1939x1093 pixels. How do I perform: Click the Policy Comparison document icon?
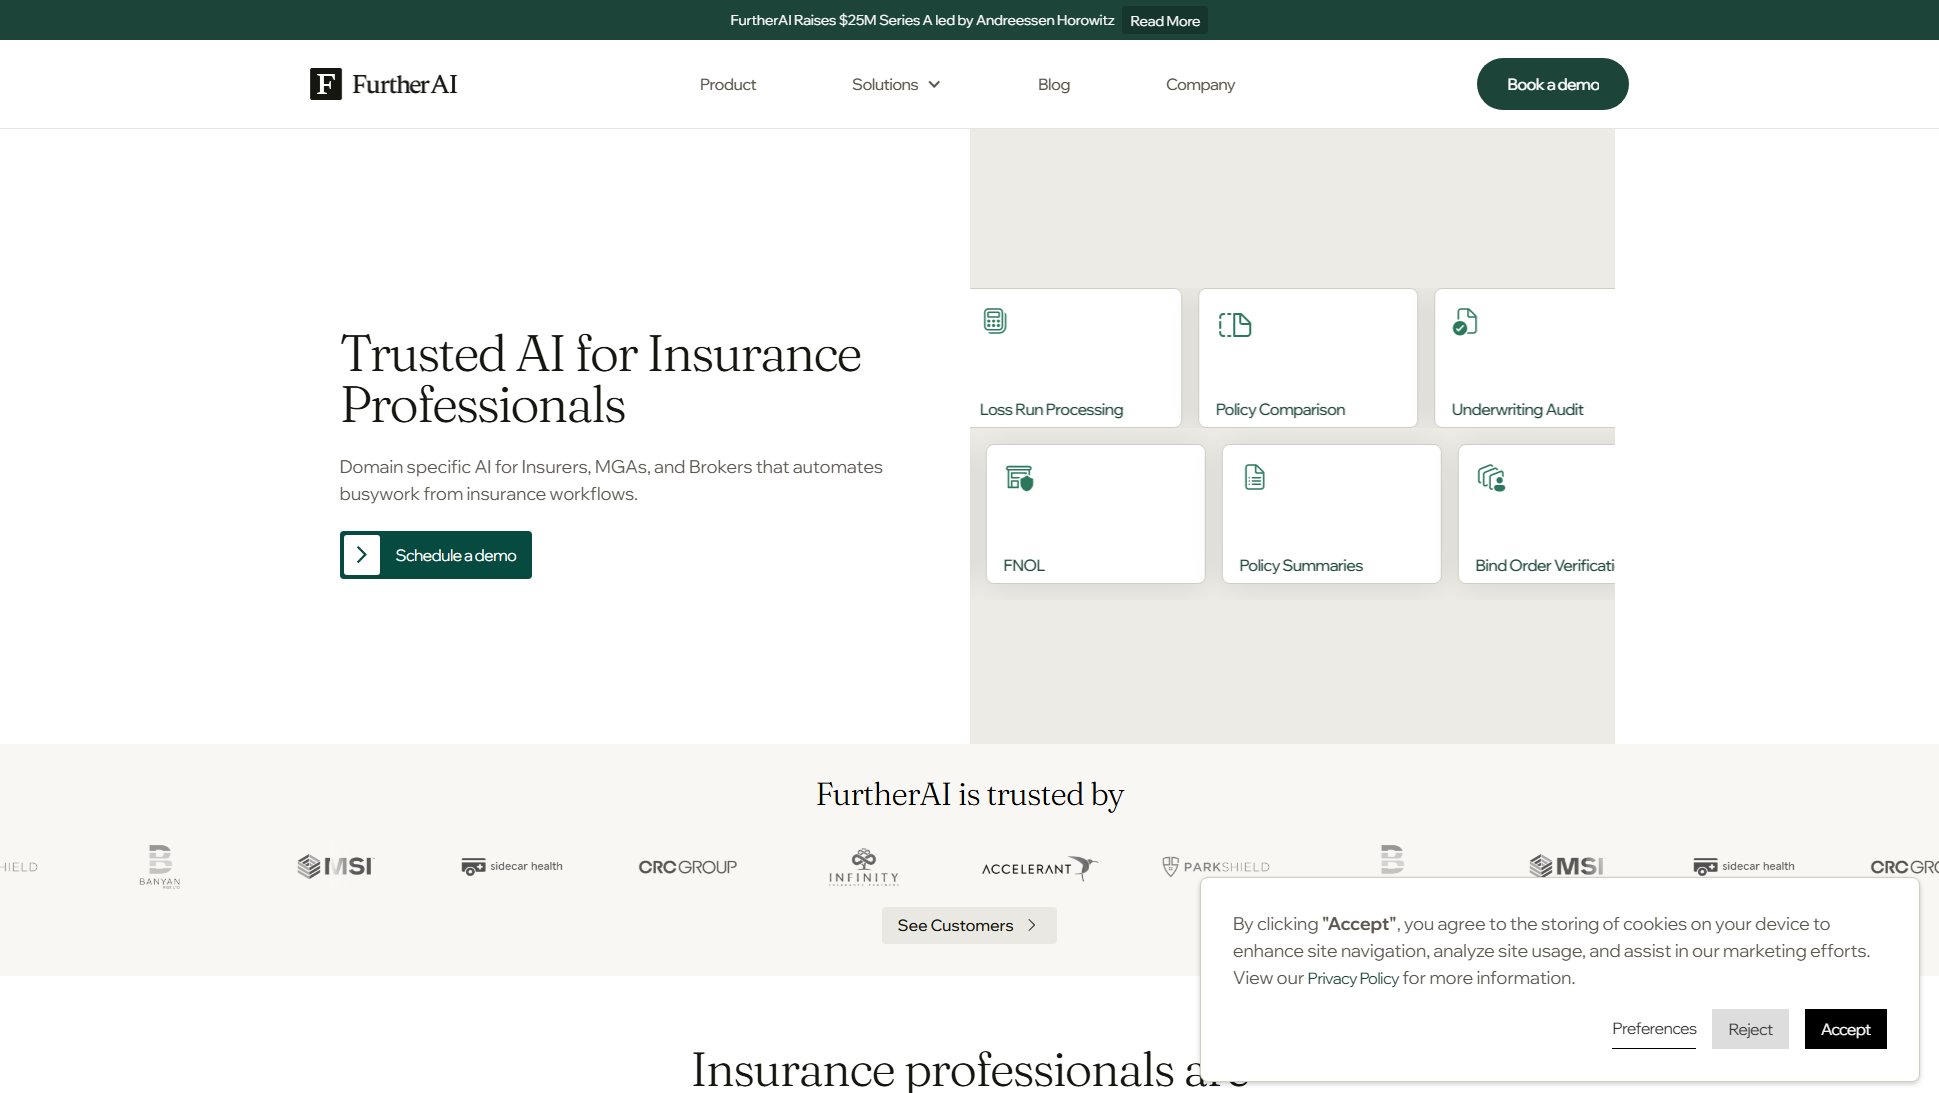click(x=1234, y=325)
